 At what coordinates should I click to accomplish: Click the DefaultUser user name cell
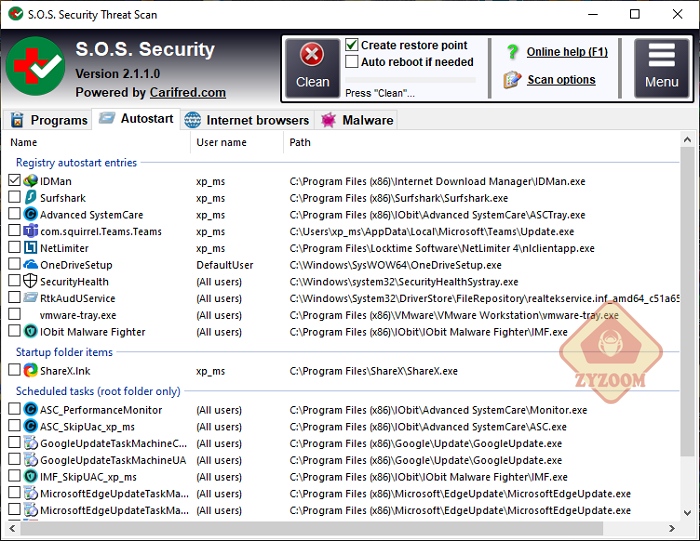coord(225,265)
